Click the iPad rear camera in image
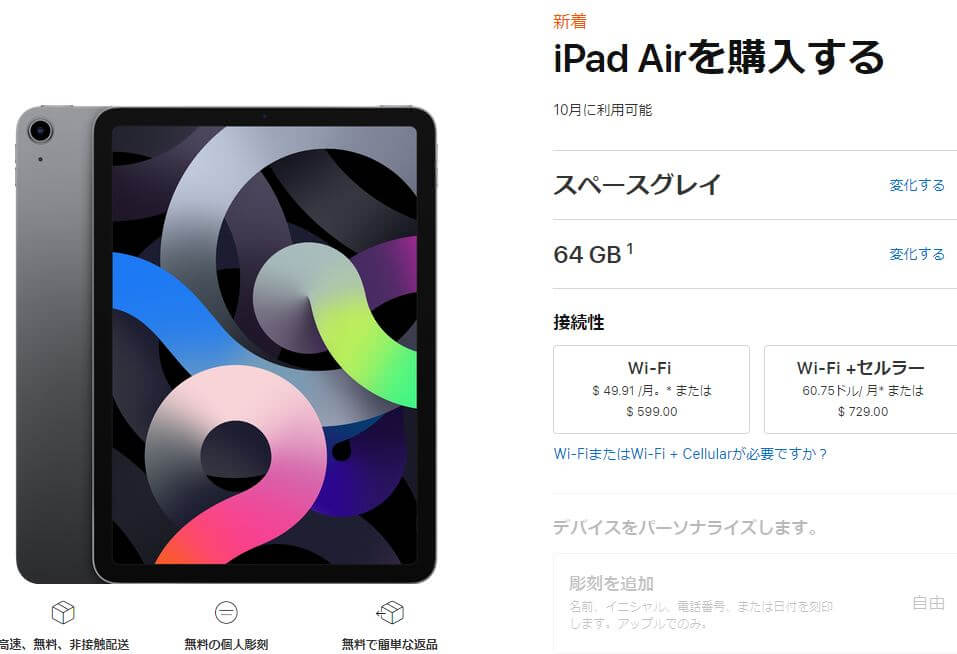957x654 pixels. pyautogui.click(x=40, y=130)
